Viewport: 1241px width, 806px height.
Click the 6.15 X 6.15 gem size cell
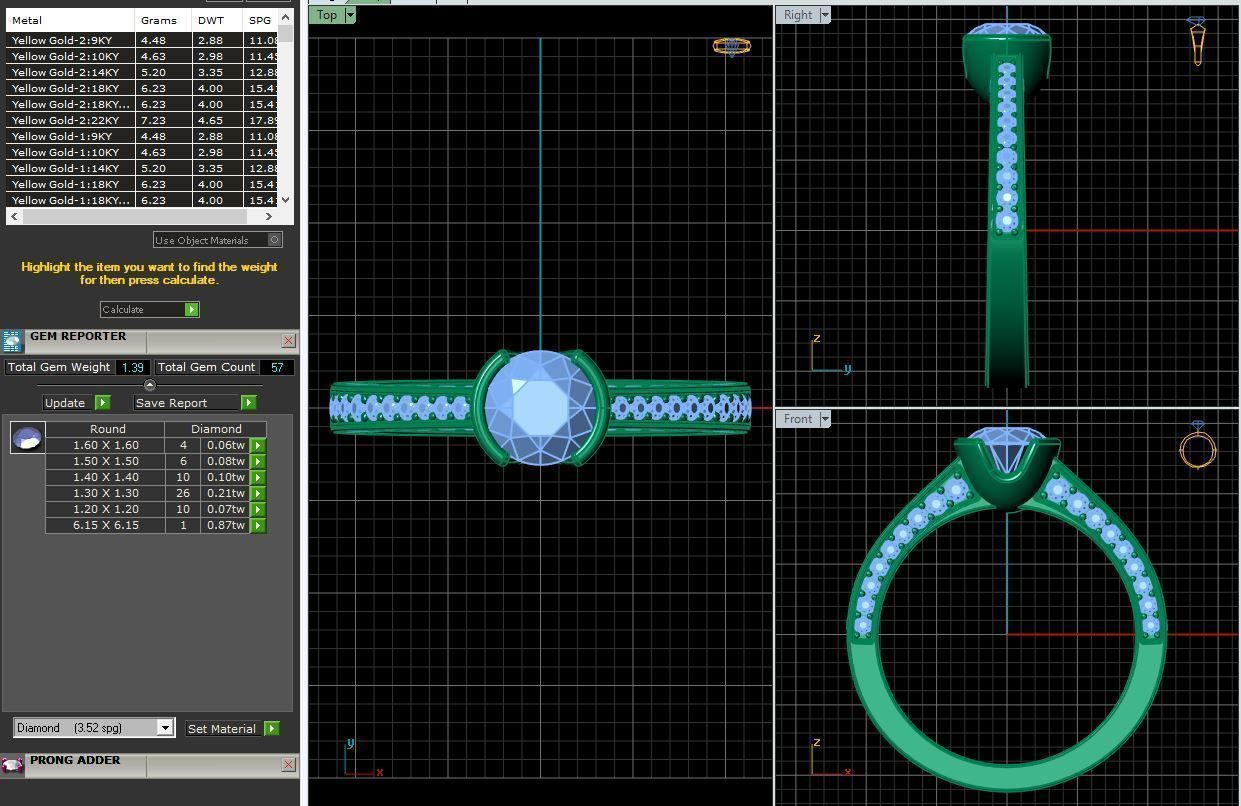[106, 525]
